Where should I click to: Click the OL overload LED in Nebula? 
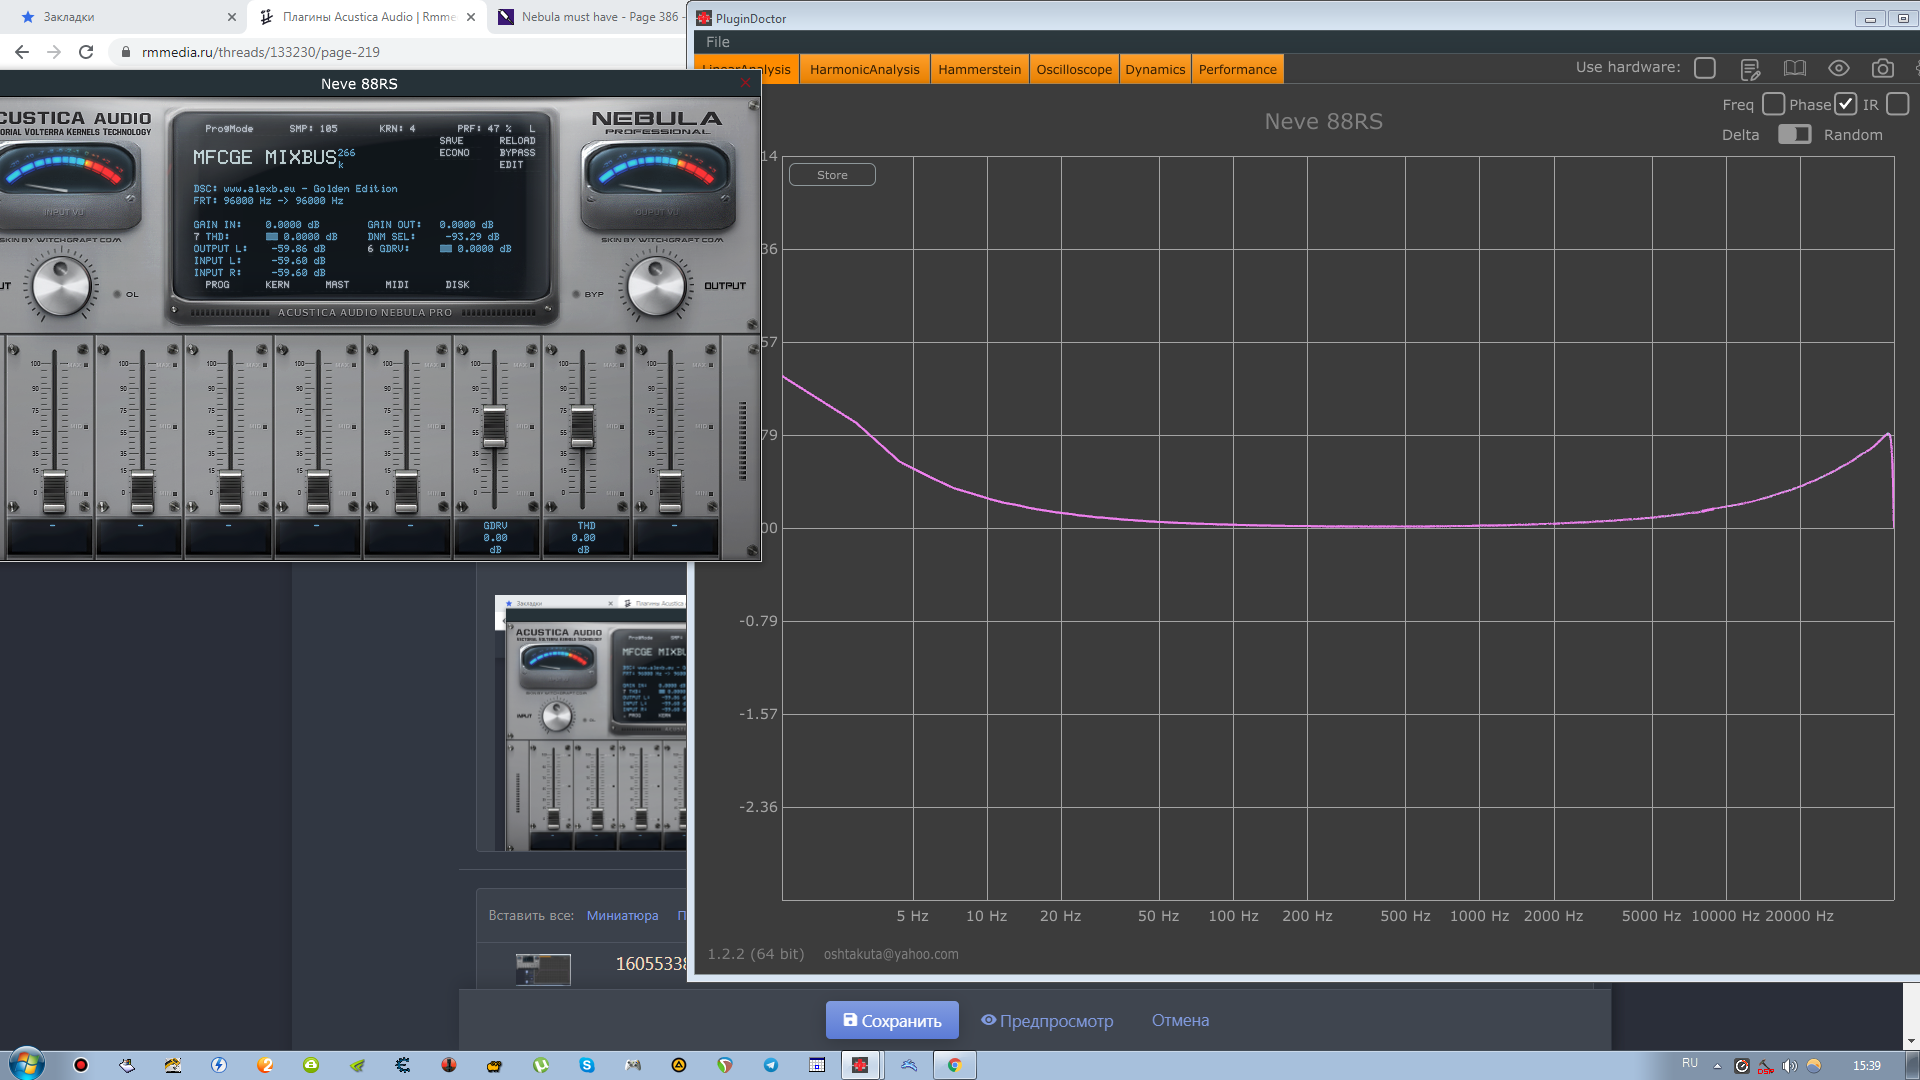pos(117,294)
